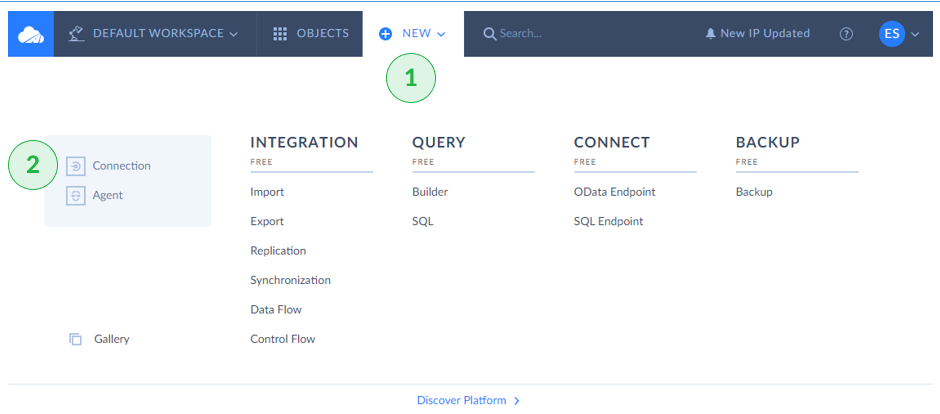Click the Gallery copy icon

(75, 339)
